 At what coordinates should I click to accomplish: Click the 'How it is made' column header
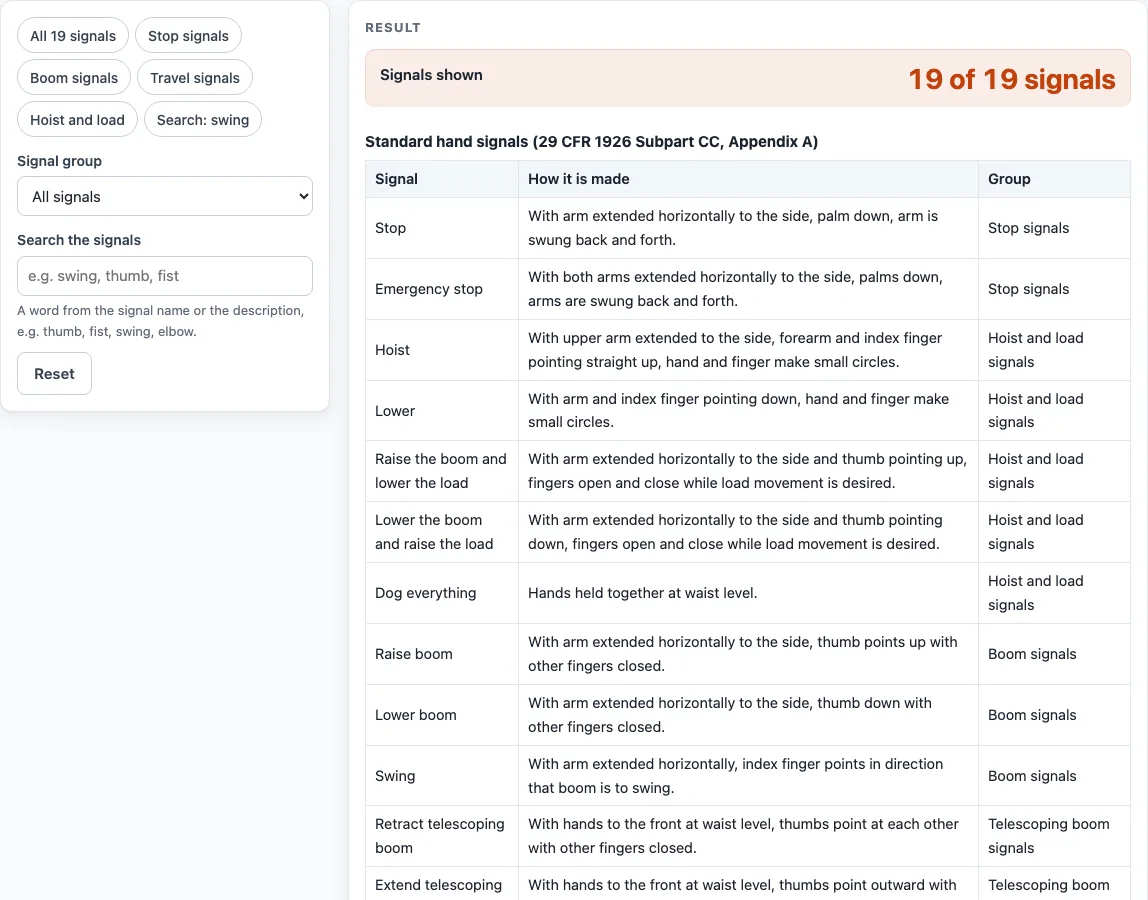click(x=748, y=179)
